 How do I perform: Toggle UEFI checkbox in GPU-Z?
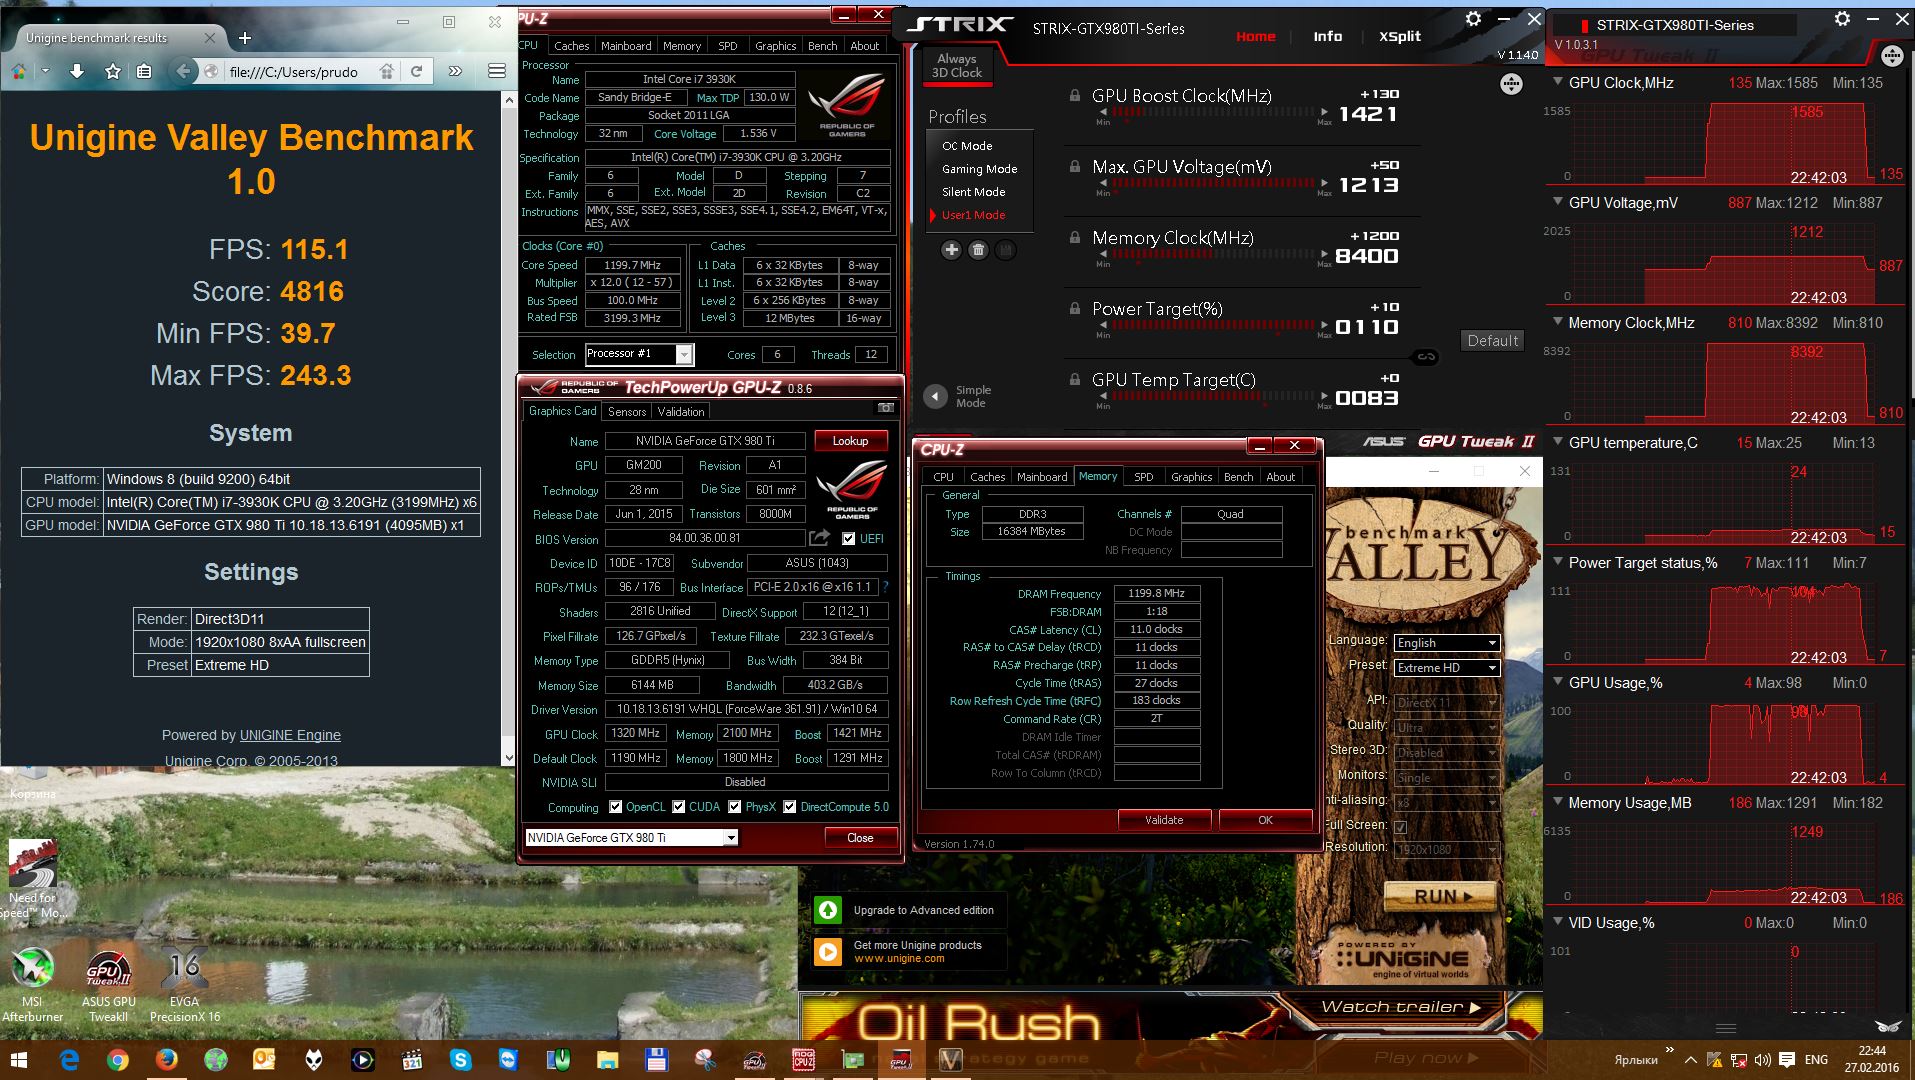tap(849, 539)
